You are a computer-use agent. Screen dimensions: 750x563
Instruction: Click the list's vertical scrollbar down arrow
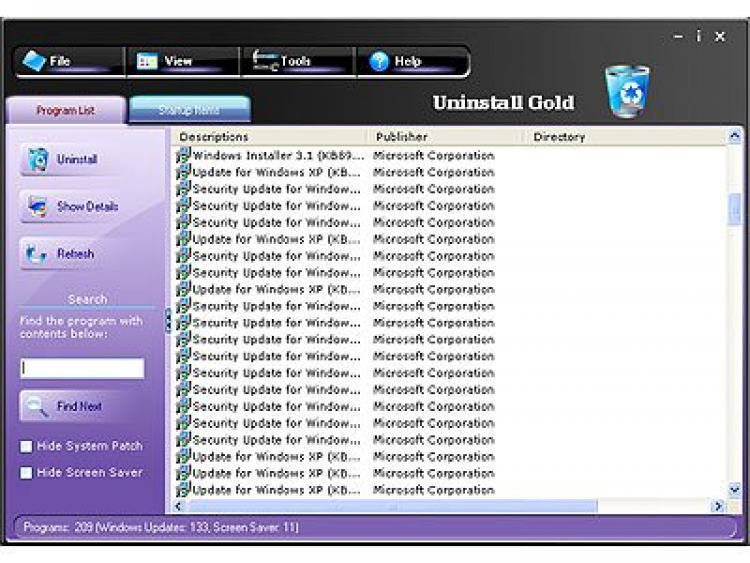coord(735,489)
